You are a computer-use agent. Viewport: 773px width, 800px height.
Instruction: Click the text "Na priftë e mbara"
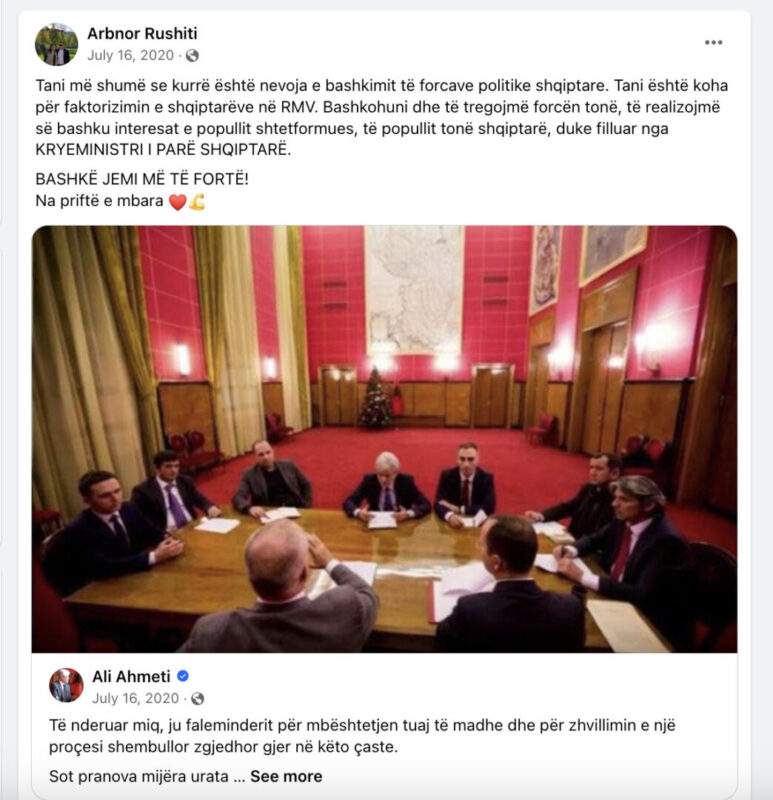[x=99, y=201]
